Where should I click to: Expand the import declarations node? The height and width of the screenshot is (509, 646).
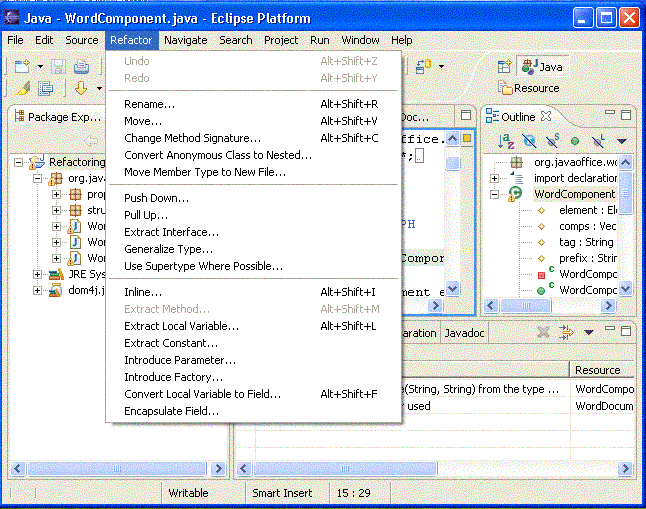[x=495, y=178]
